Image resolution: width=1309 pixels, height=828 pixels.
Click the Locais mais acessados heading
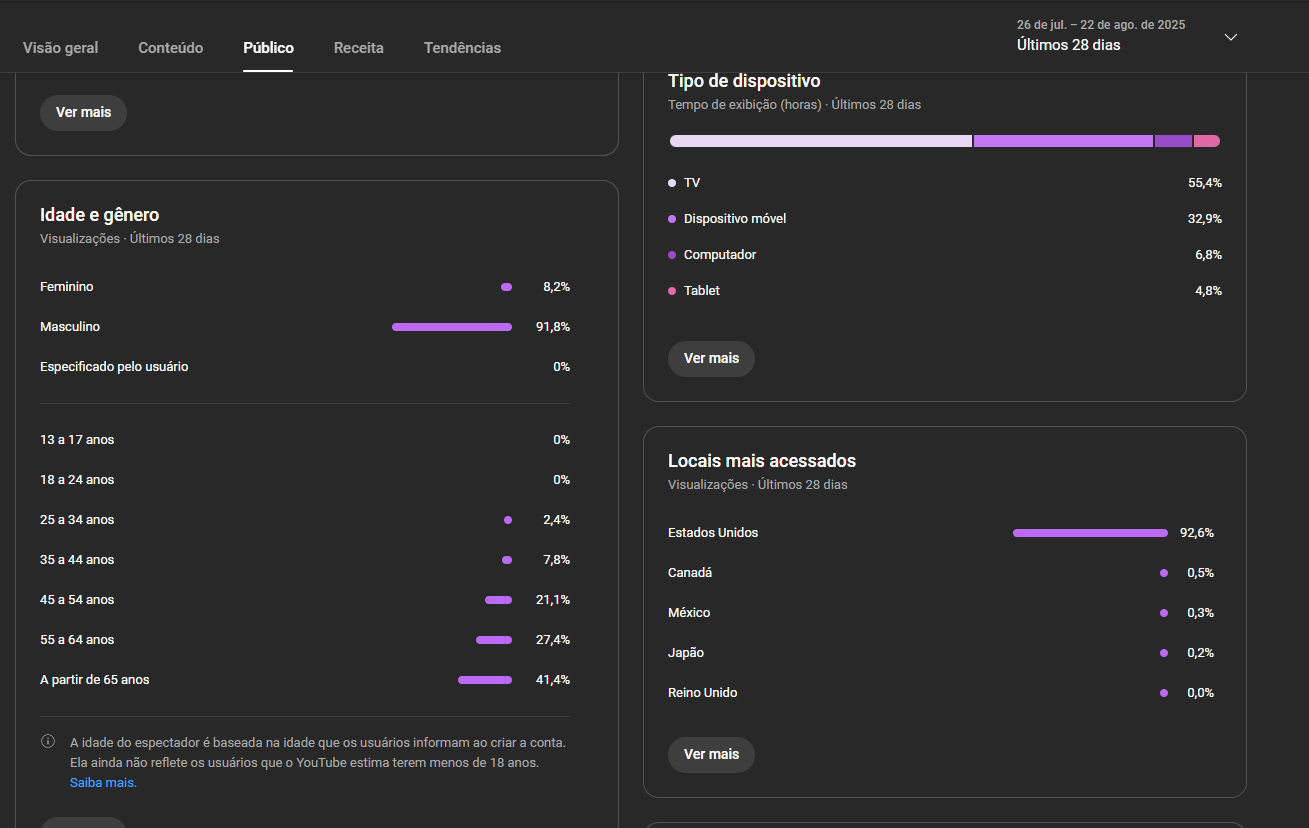click(762, 461)
